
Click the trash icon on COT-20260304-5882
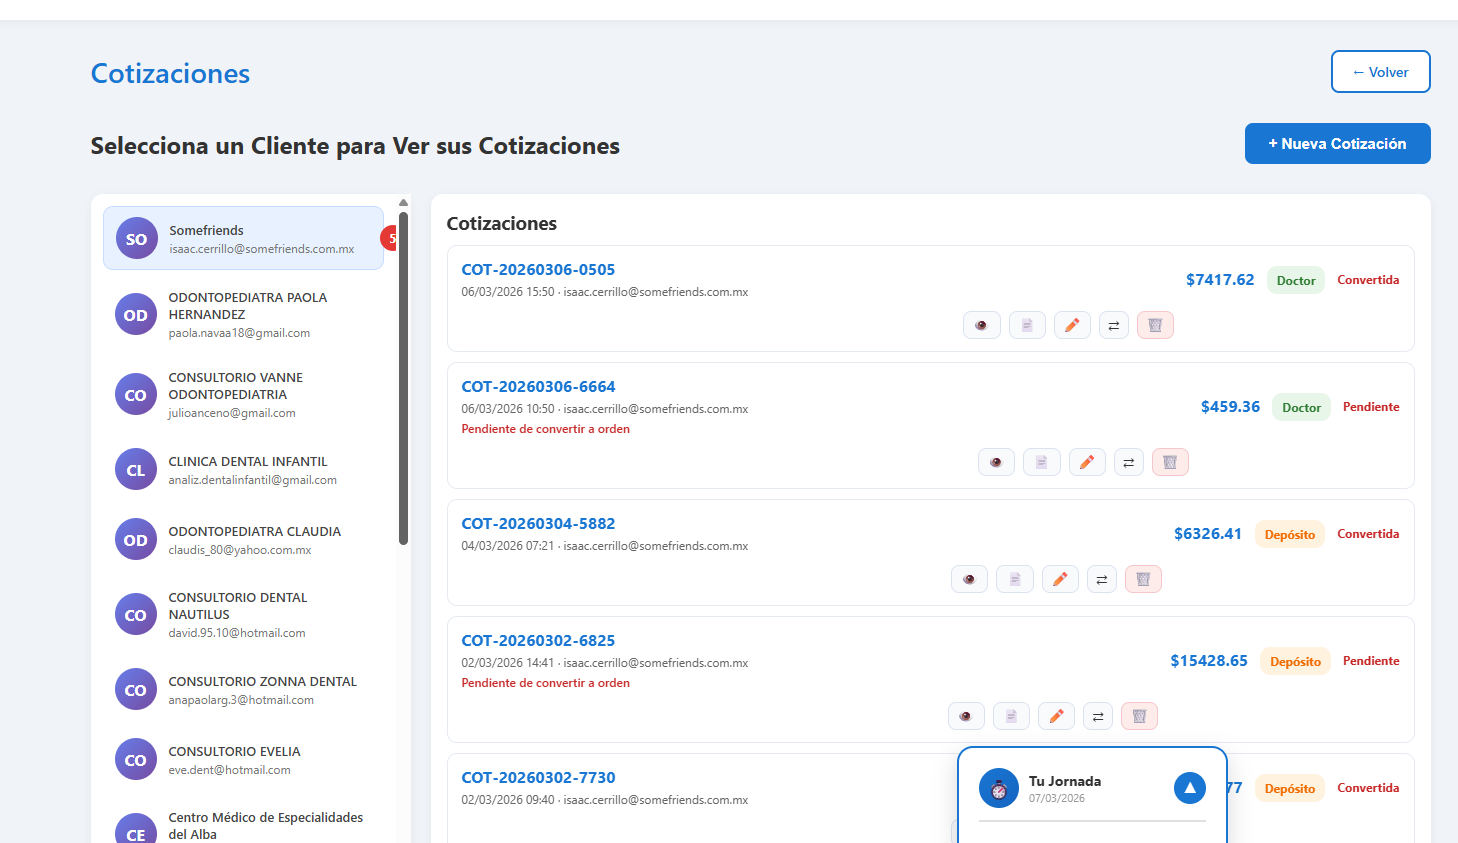click(1143, 578)
